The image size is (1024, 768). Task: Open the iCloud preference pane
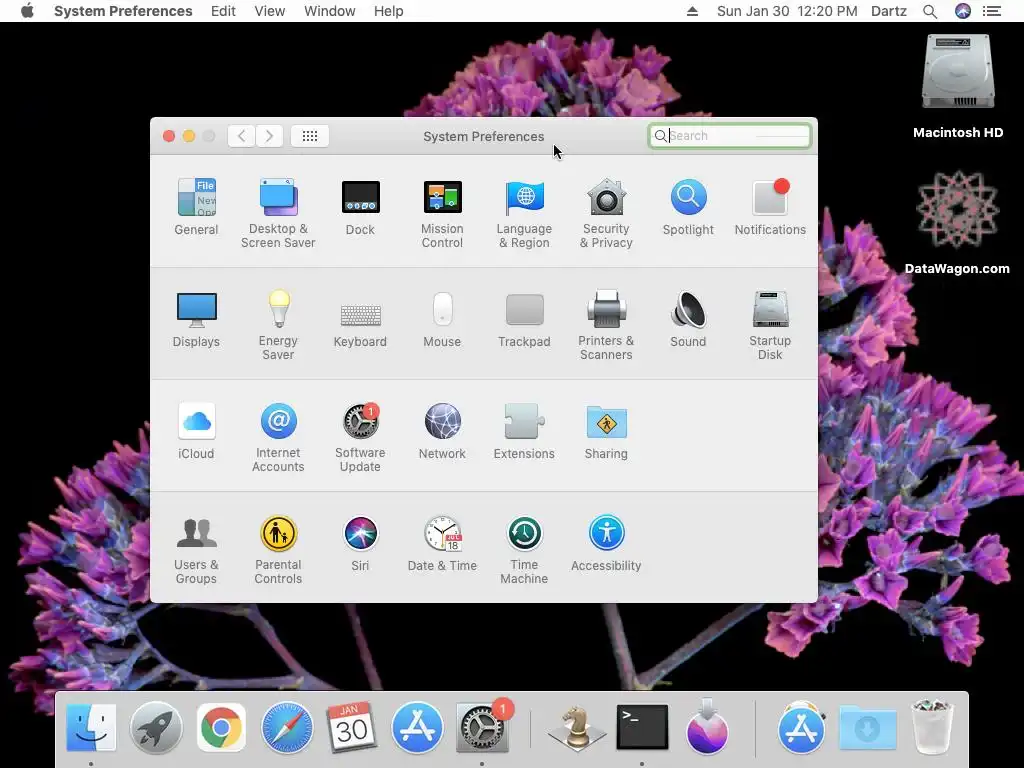[196, 431]
